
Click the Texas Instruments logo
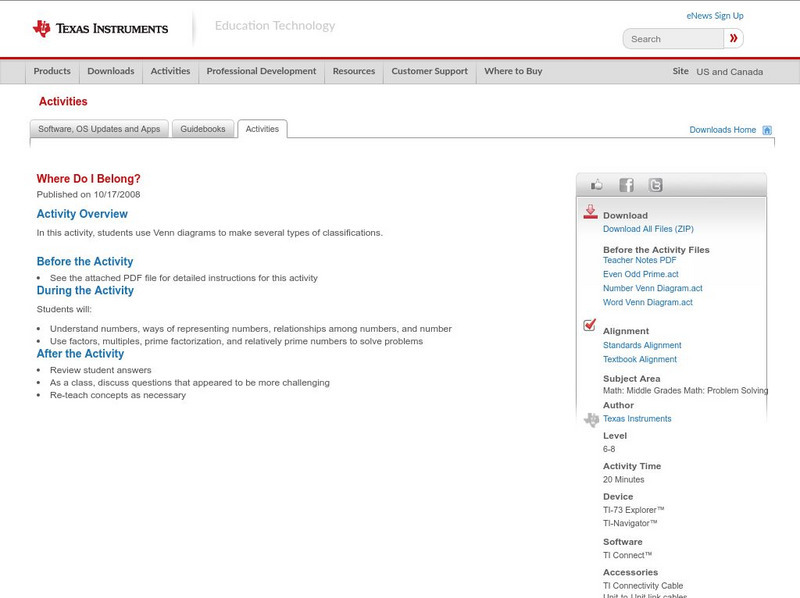100,29
